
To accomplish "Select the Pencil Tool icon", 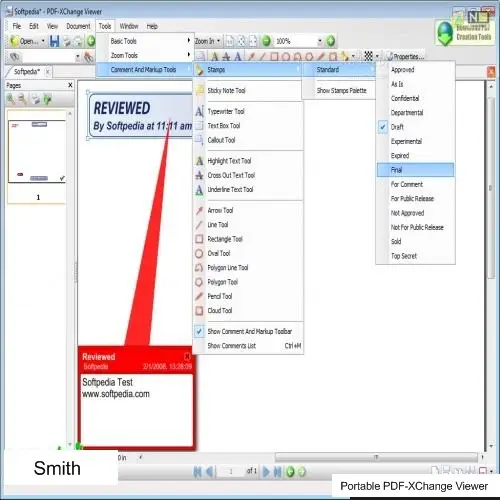I will pos(199,296).
